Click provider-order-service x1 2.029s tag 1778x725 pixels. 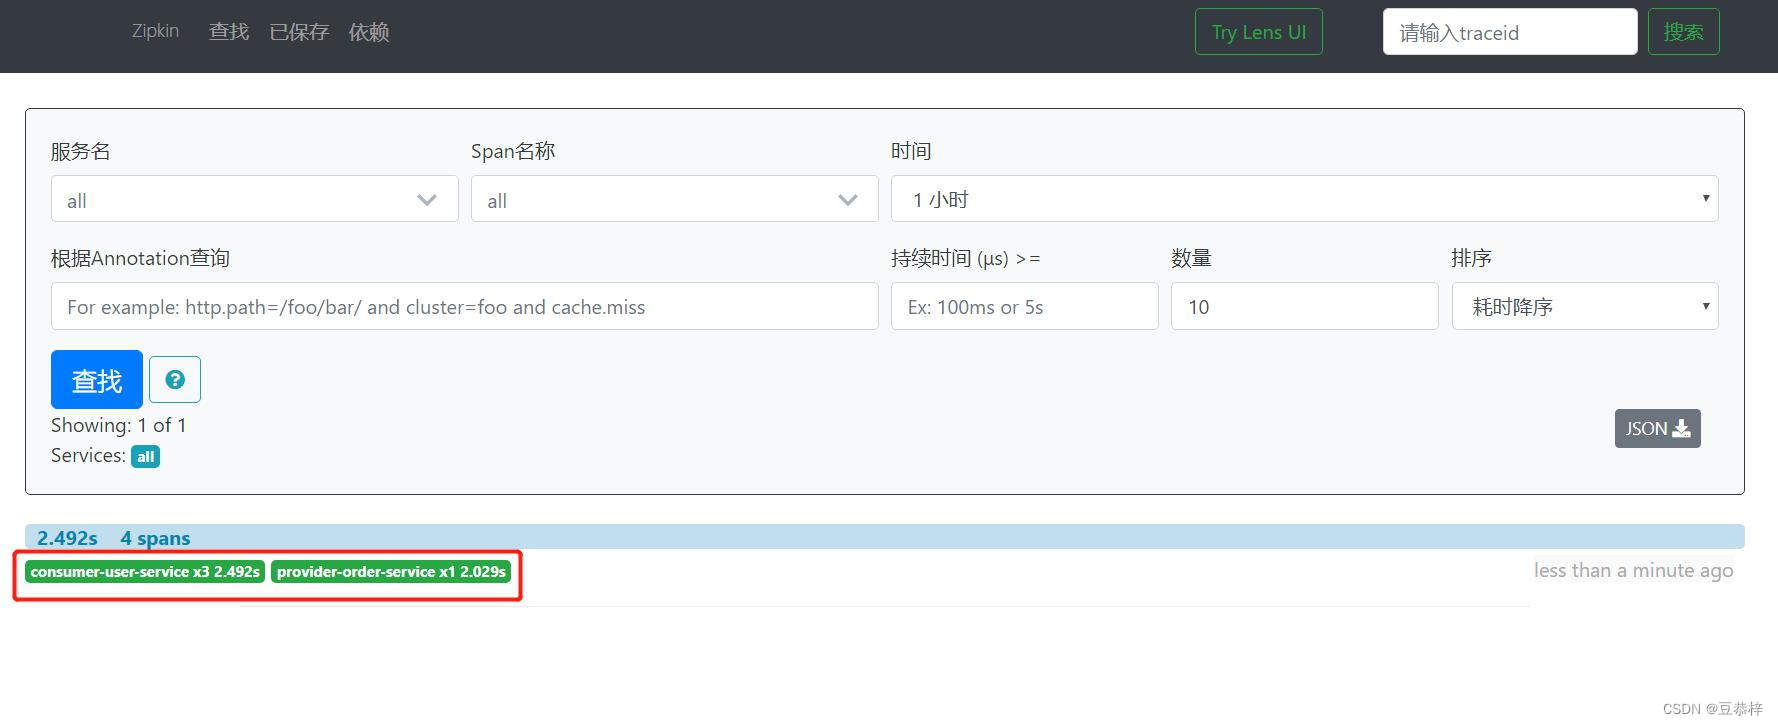[391, 572]
